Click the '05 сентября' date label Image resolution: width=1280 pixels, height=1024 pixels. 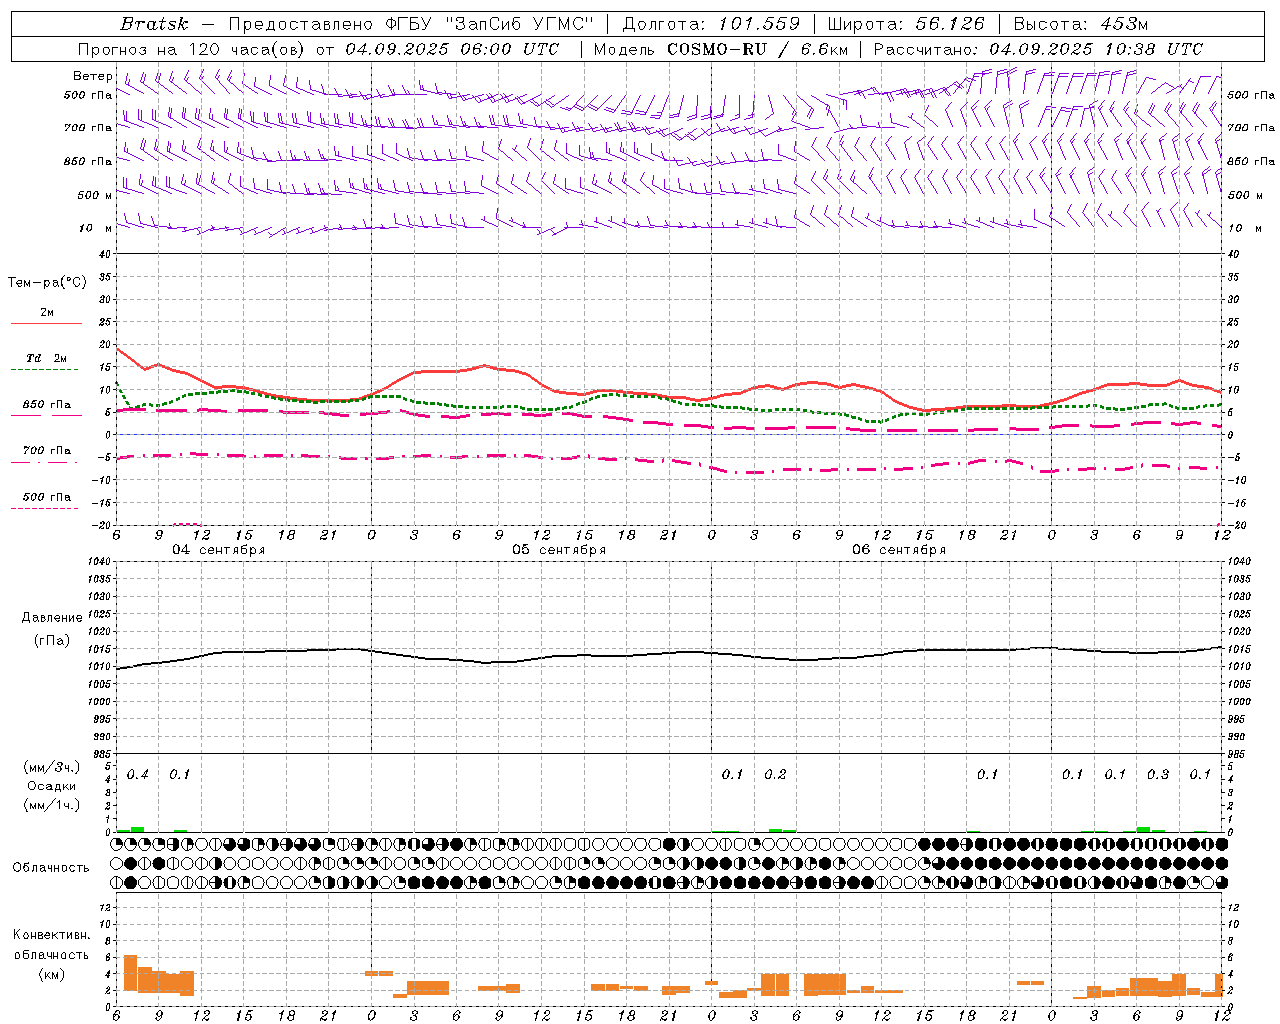click(559, 550)
